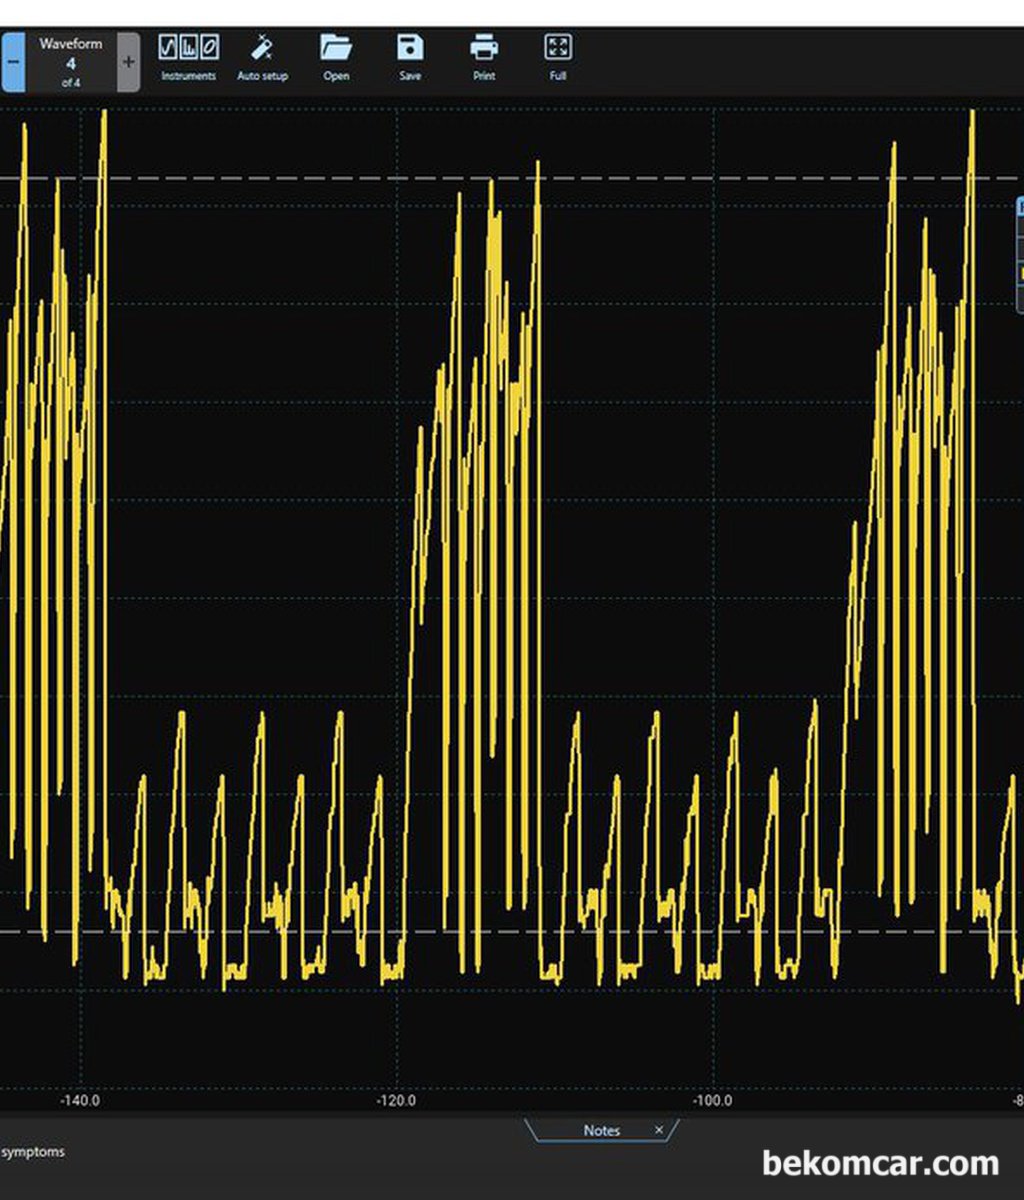Open the Instruments panel

point(188,57)
